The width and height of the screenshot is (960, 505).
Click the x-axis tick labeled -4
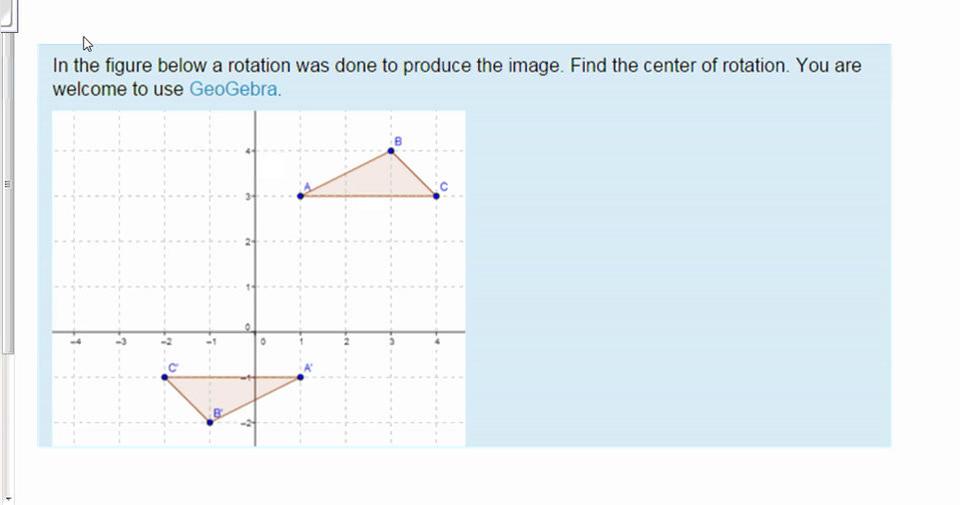point(75,341)
